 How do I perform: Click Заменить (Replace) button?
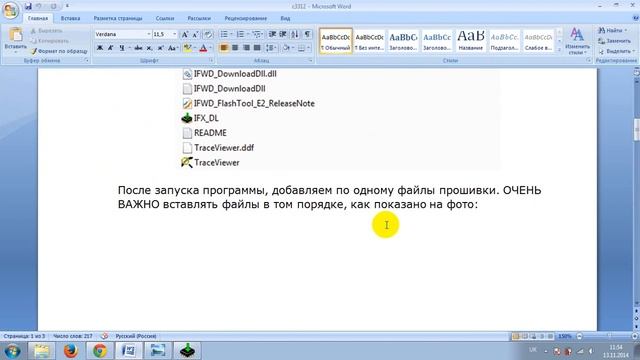pyautogui.click(x=614, y=41)
